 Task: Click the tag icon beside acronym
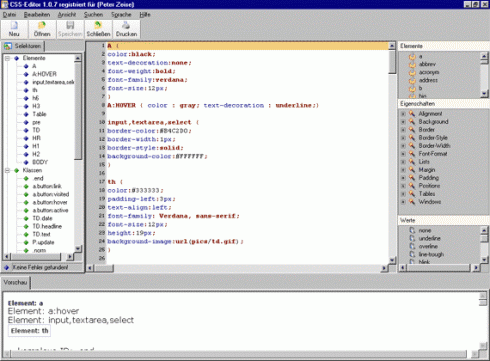pyautogui.click(x=412, y=72)
